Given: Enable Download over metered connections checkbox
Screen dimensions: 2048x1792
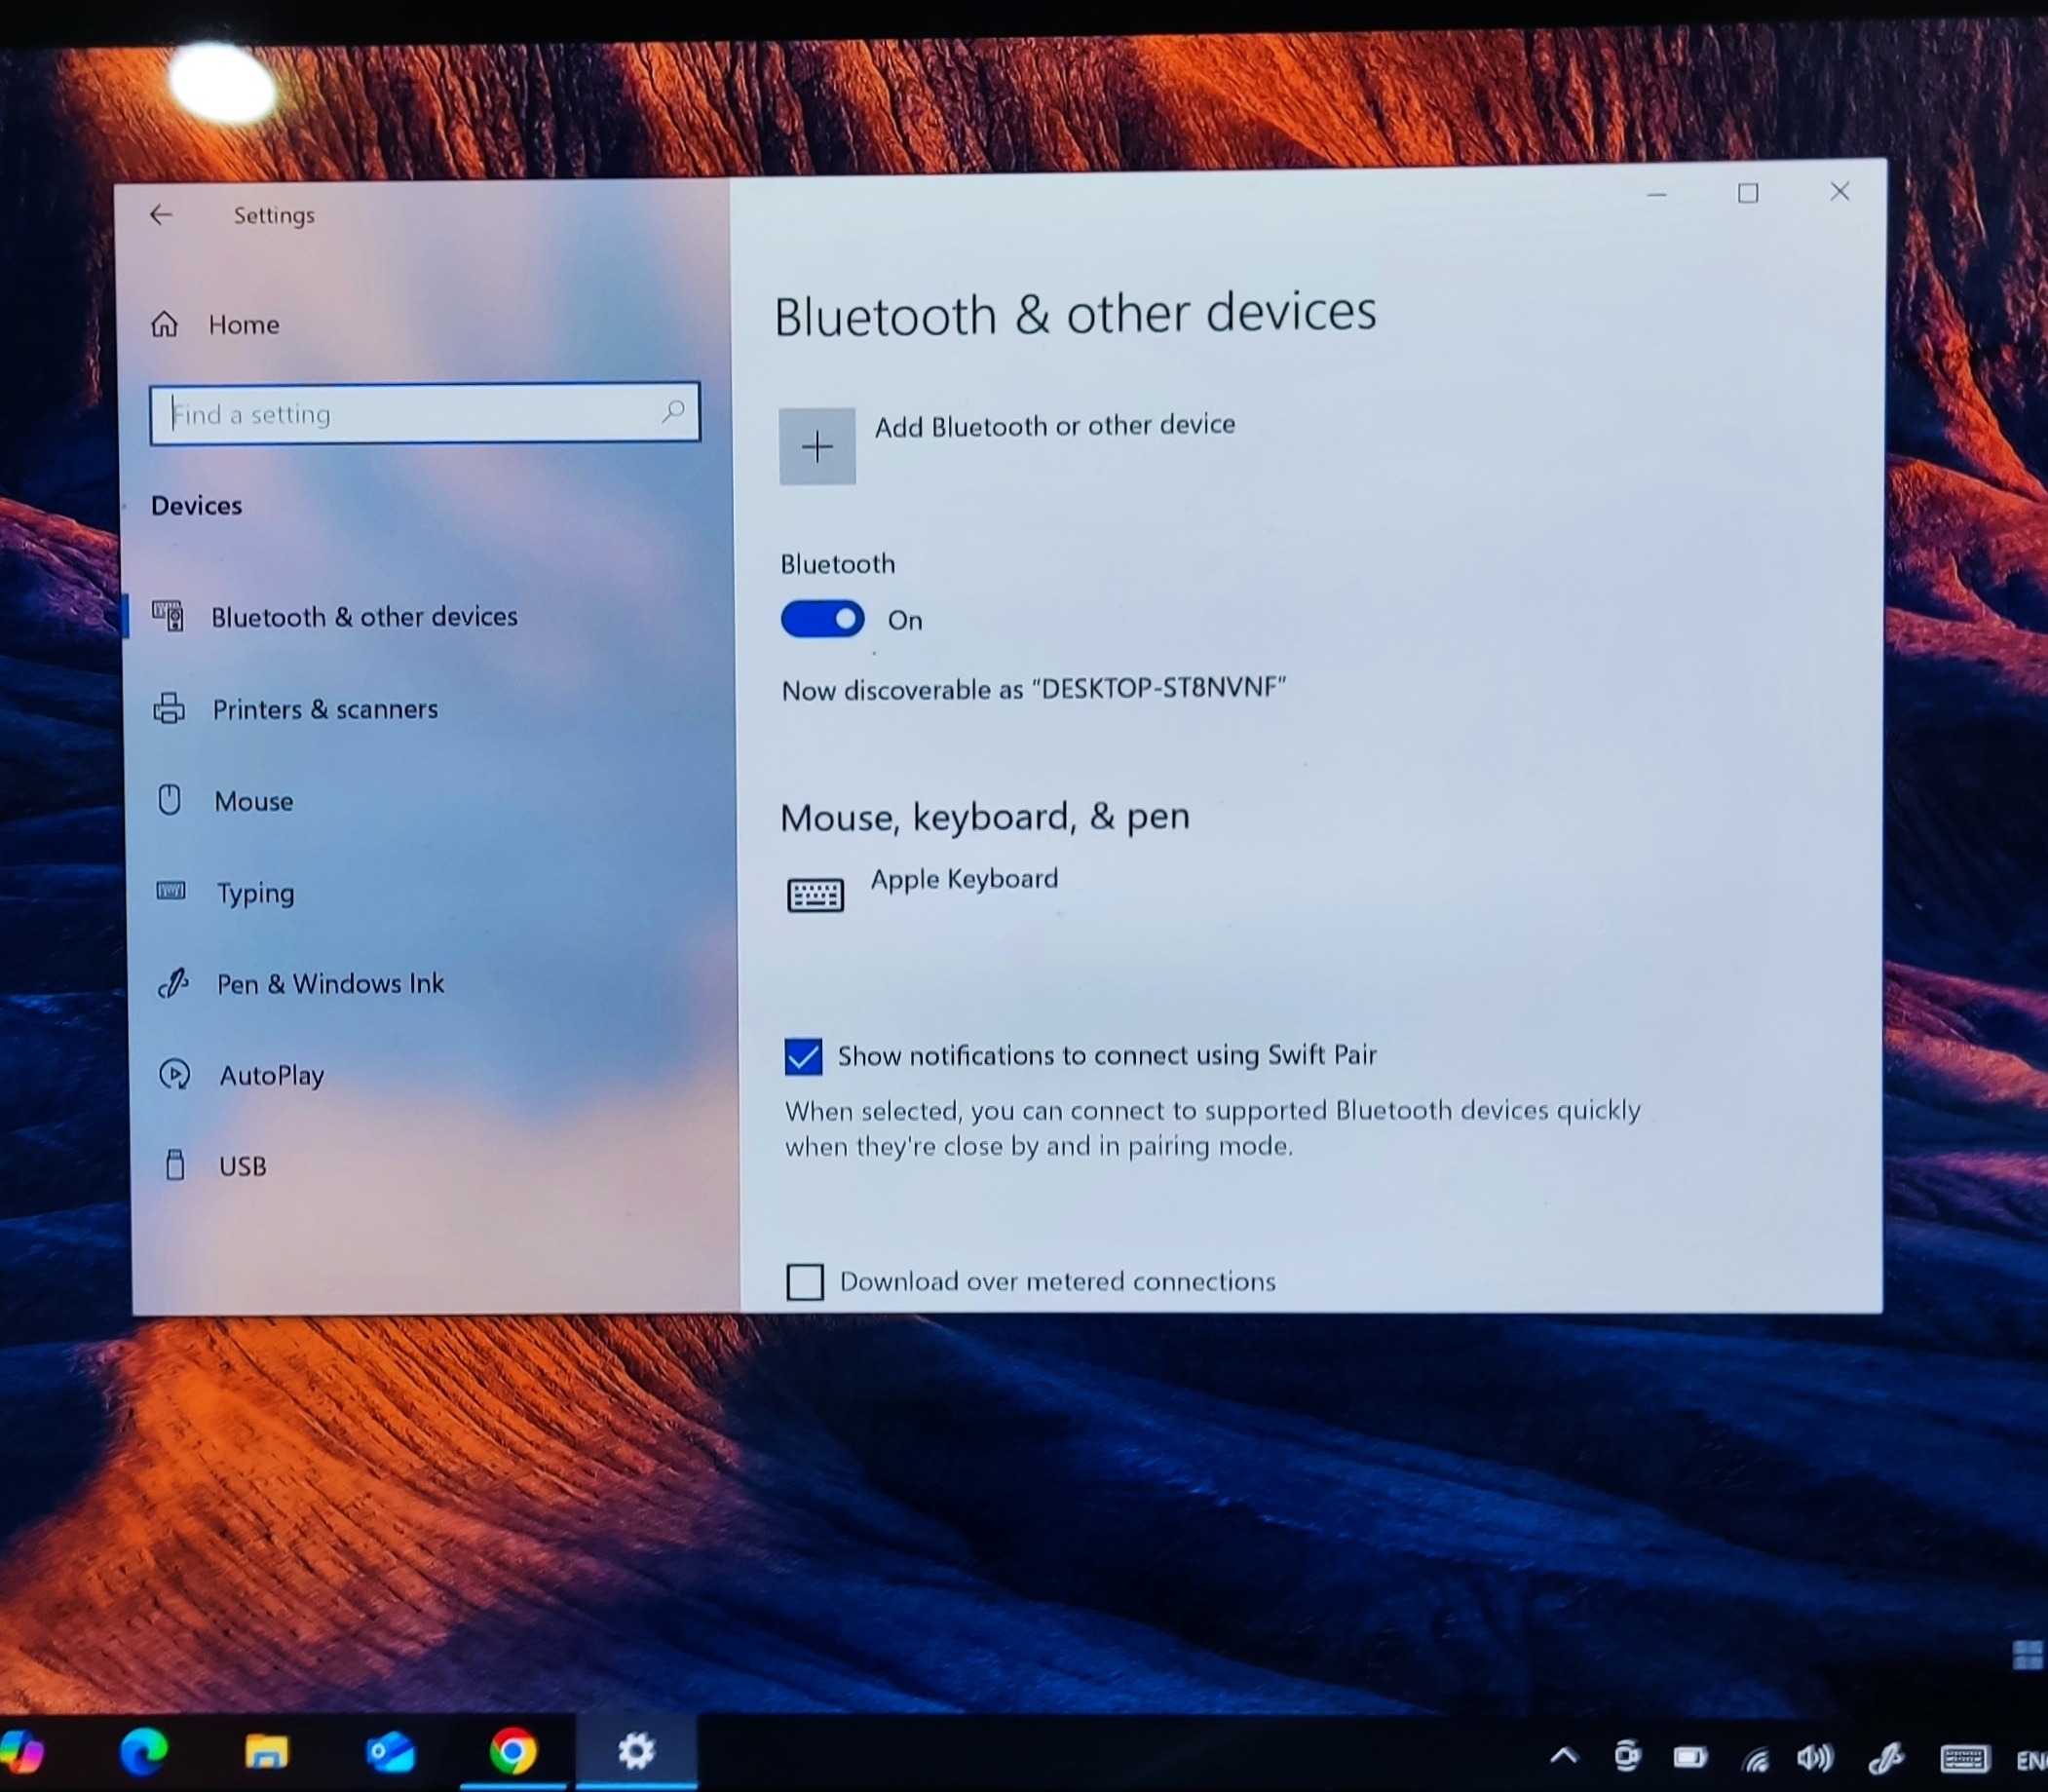Looking at the screenshot, I should coord(805,1281).
